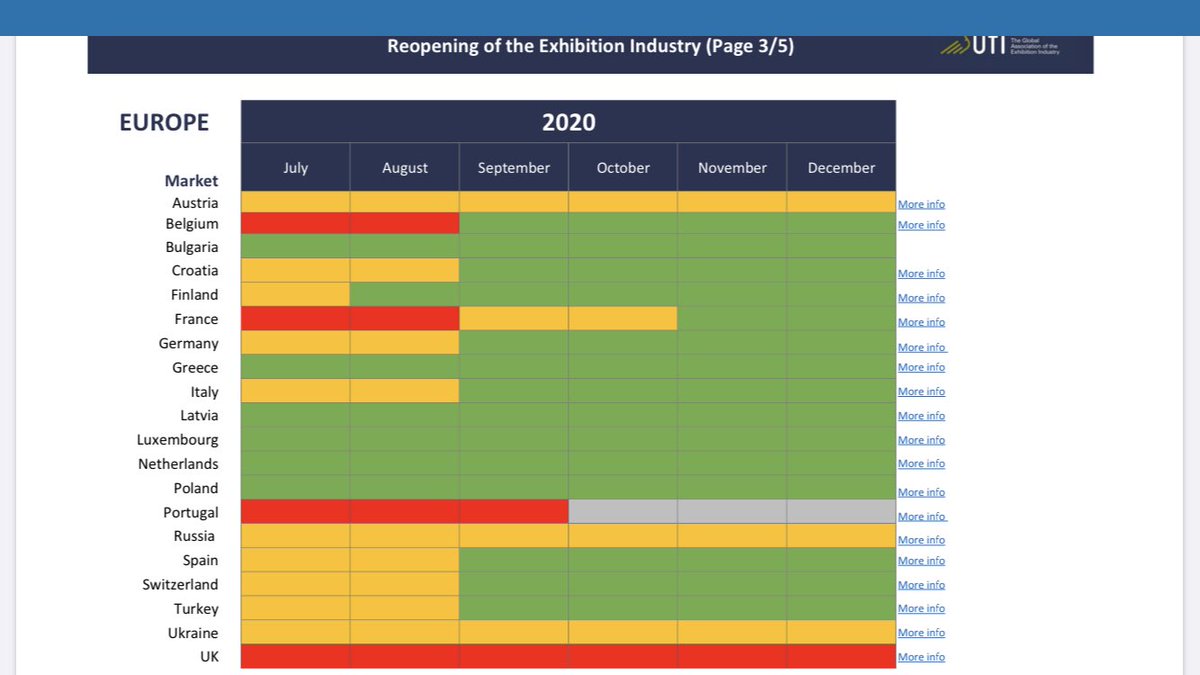Select the Finland market label
The width and height of the screenshot is (1200, 675).
[194, 295]
